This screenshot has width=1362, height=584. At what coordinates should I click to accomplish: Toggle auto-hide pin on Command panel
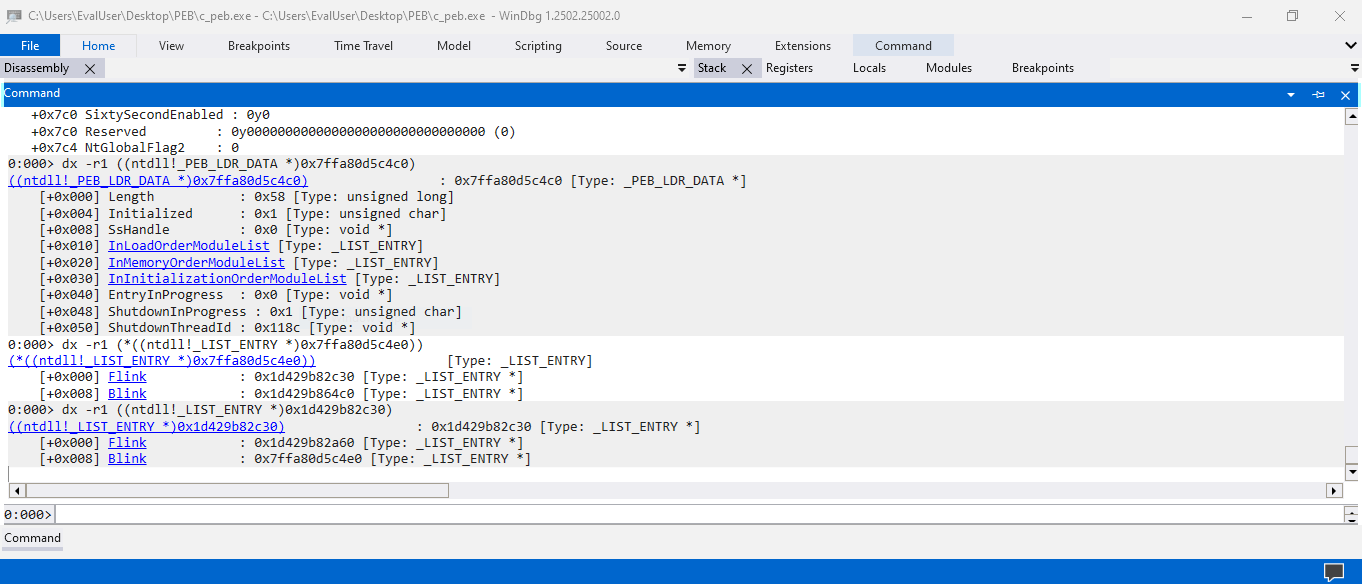click(1318, 95)
